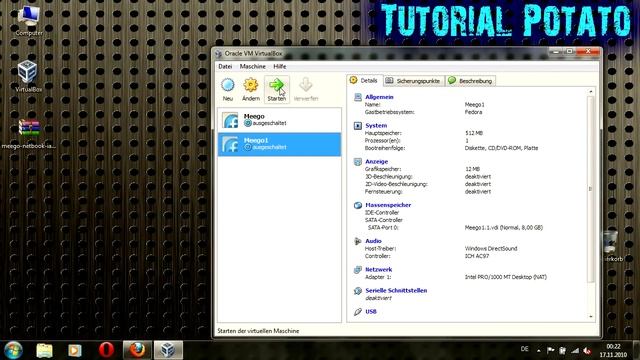Select the meego-netbook archive on desktop

click(x=29, y=133)
